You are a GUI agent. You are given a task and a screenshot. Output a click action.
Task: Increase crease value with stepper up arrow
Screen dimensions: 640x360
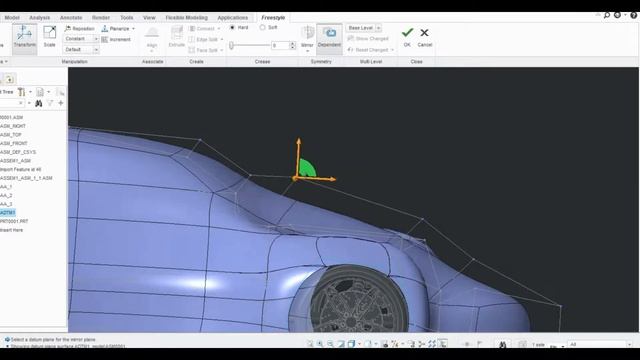point(292,43)
